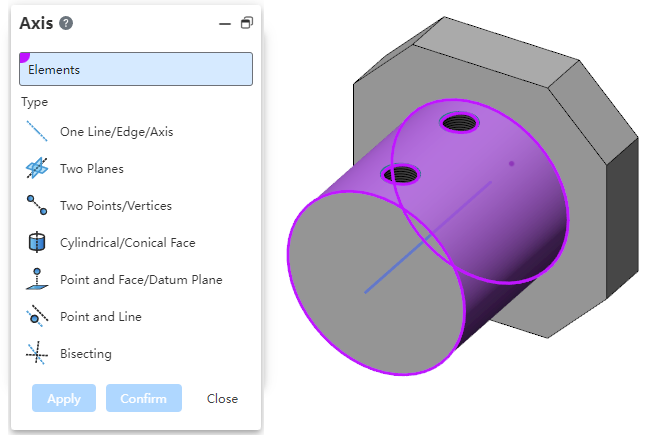662x435 pixels.
Task: Click Close to dismiss the Axis dialog
Action: 222,398
